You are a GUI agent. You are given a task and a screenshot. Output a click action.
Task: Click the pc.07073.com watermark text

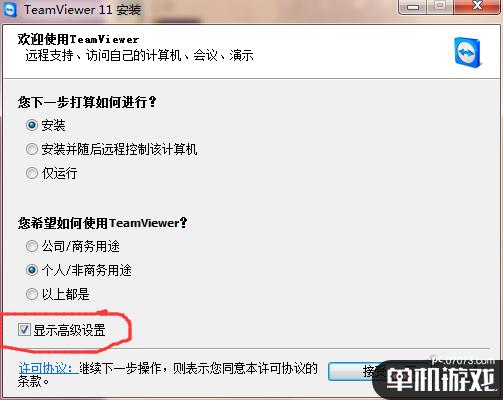pos(463,360)
